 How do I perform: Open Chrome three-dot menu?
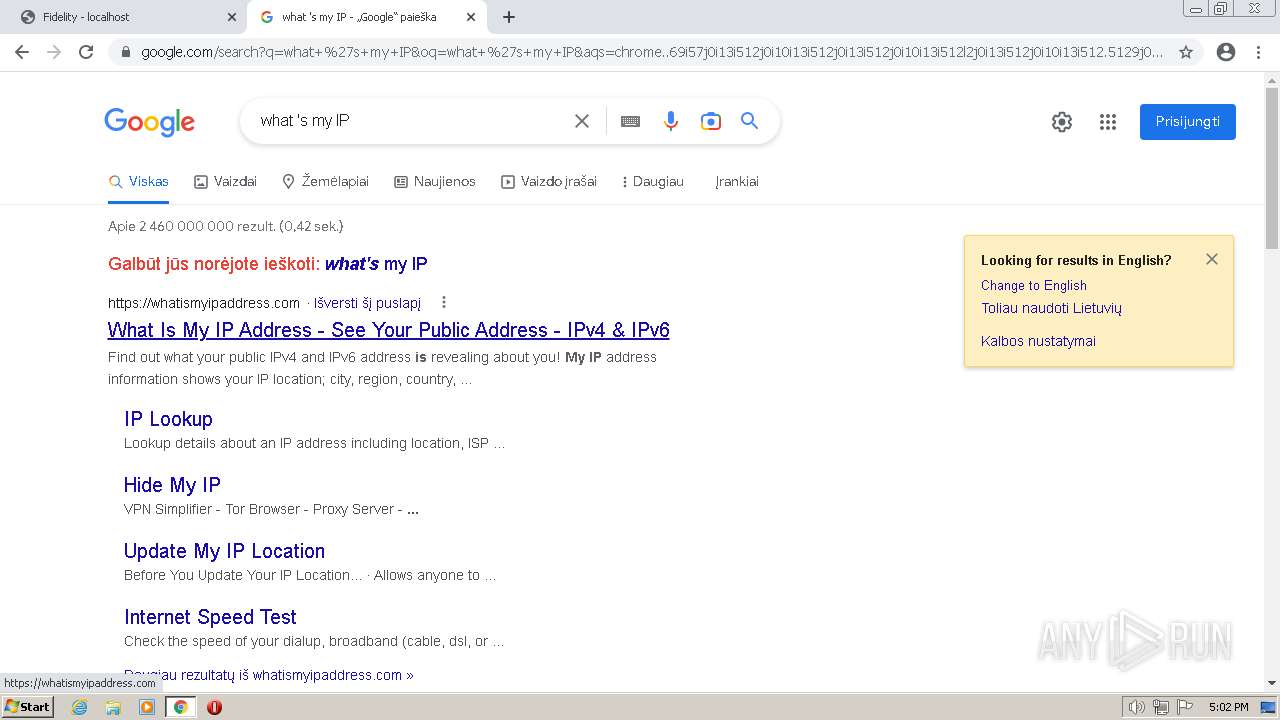[1258, 52]
